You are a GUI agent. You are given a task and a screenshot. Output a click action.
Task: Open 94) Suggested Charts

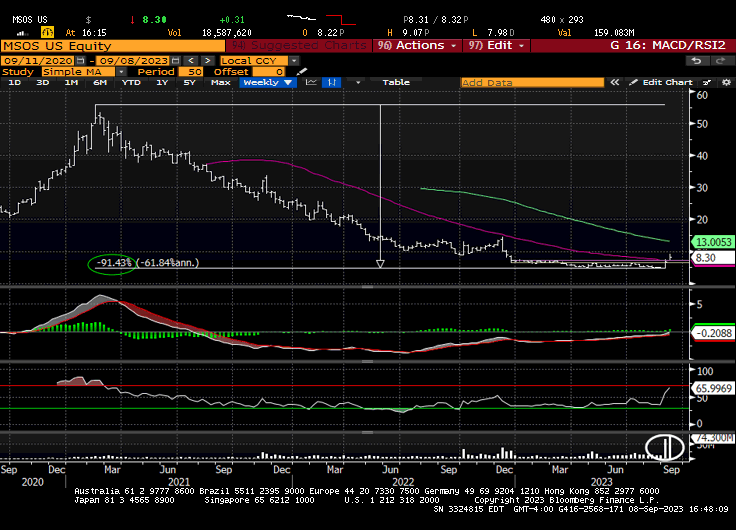click(x=299, y=46)
